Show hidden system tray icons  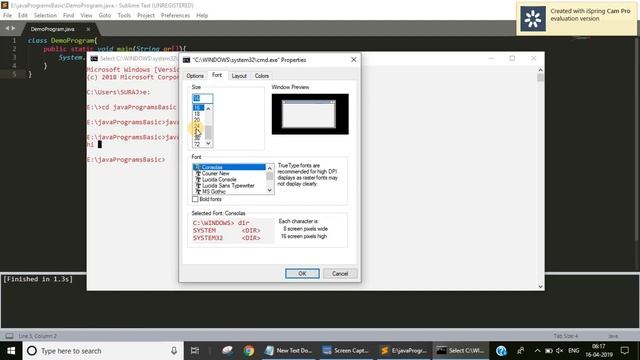click(537, 351)
